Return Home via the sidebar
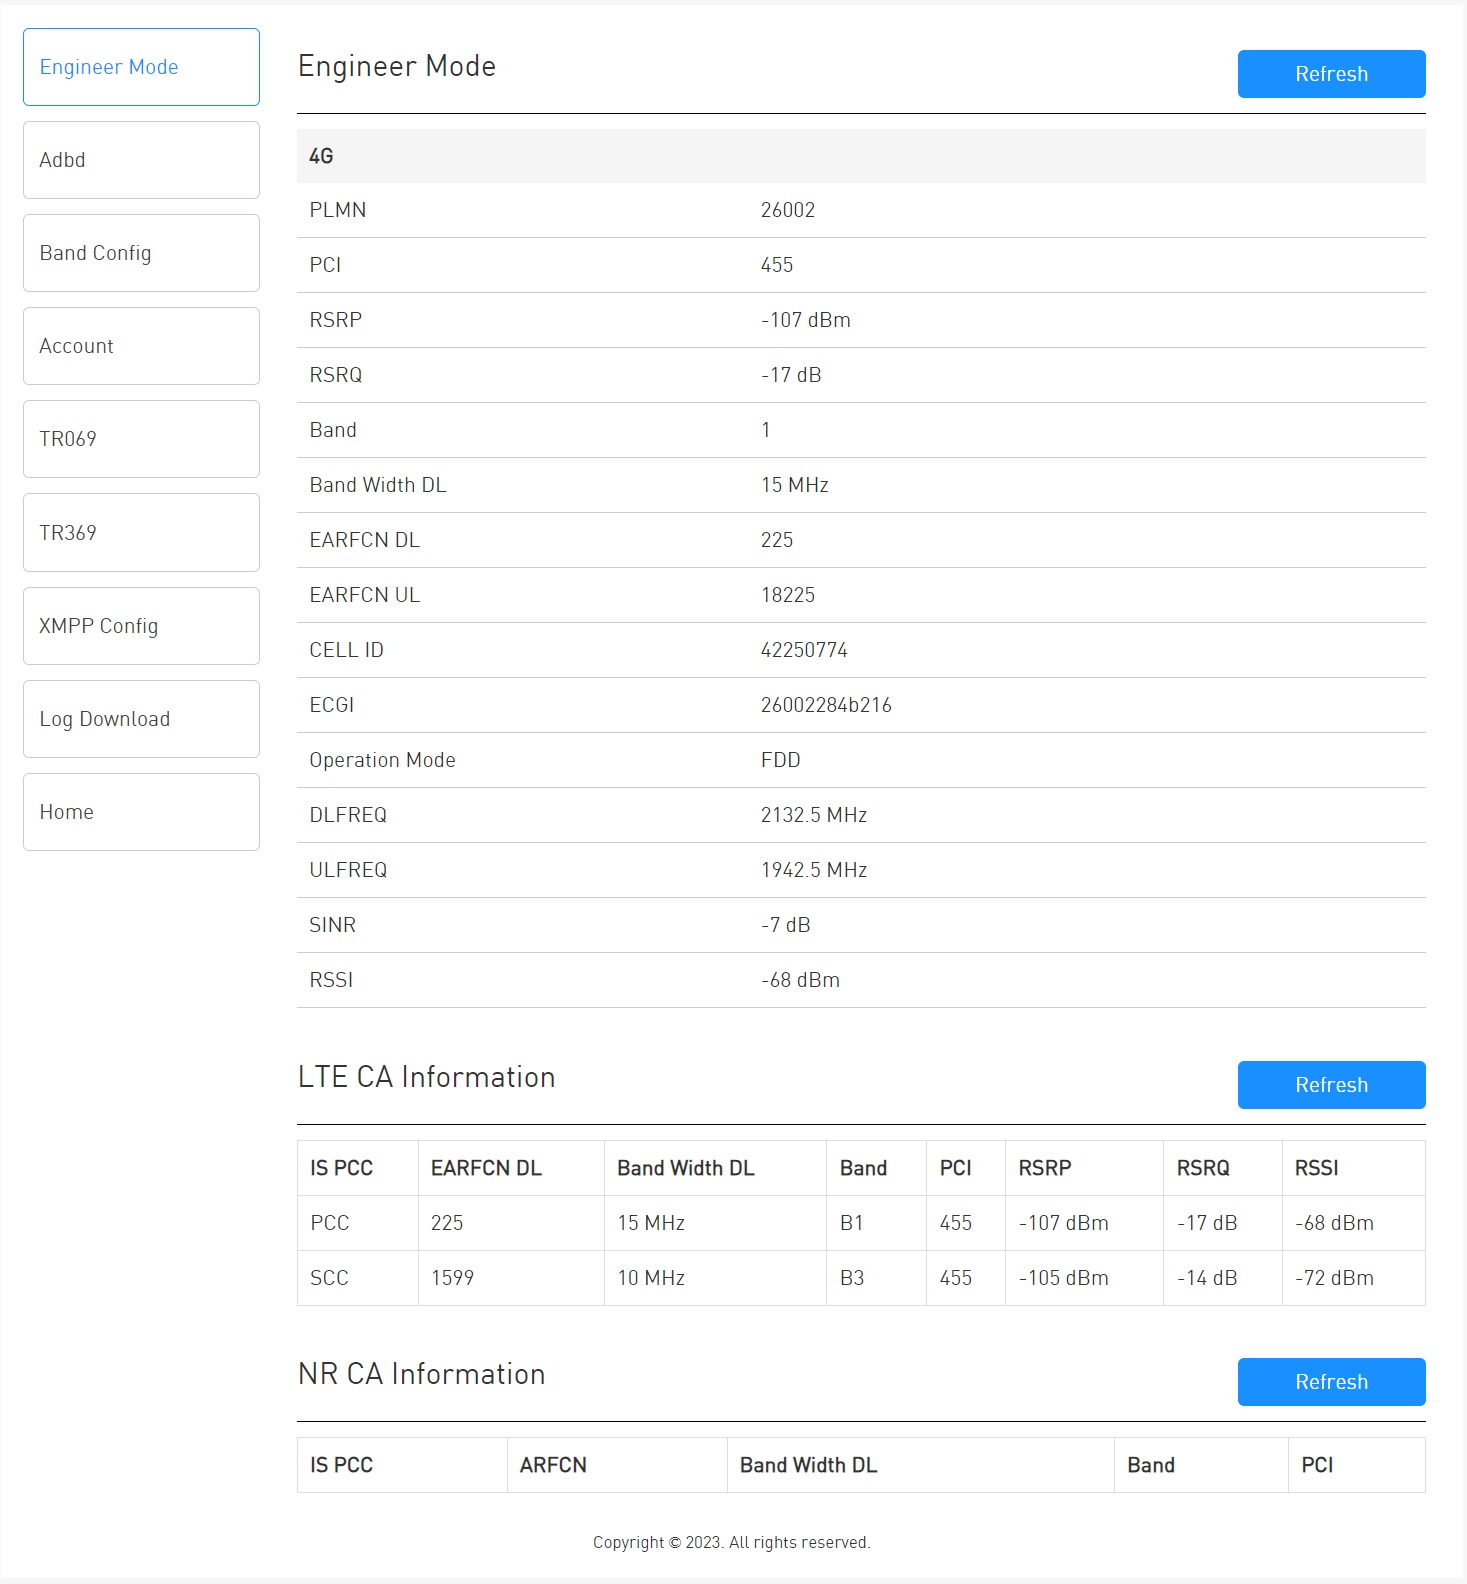 point(141,812)
